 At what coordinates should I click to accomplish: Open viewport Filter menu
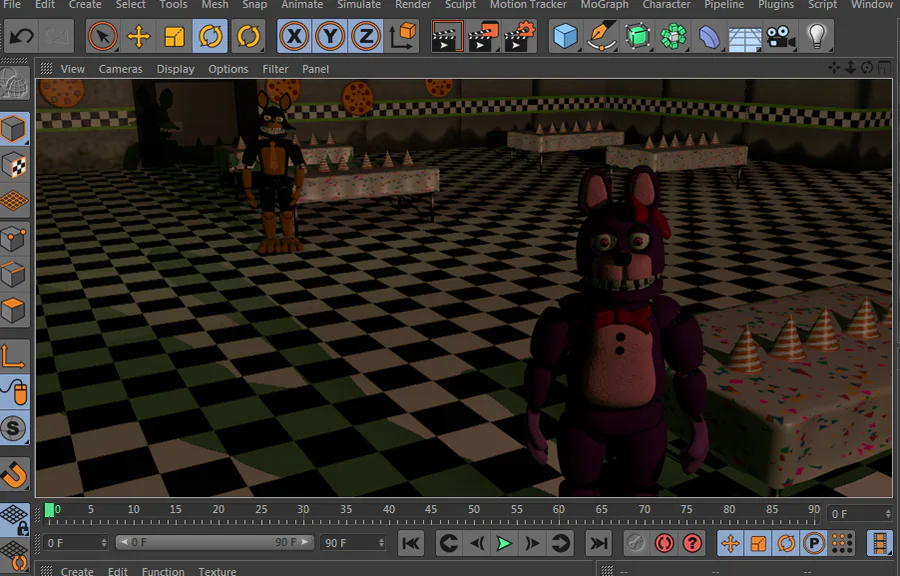pyautogui.click(x=276, y=69)
